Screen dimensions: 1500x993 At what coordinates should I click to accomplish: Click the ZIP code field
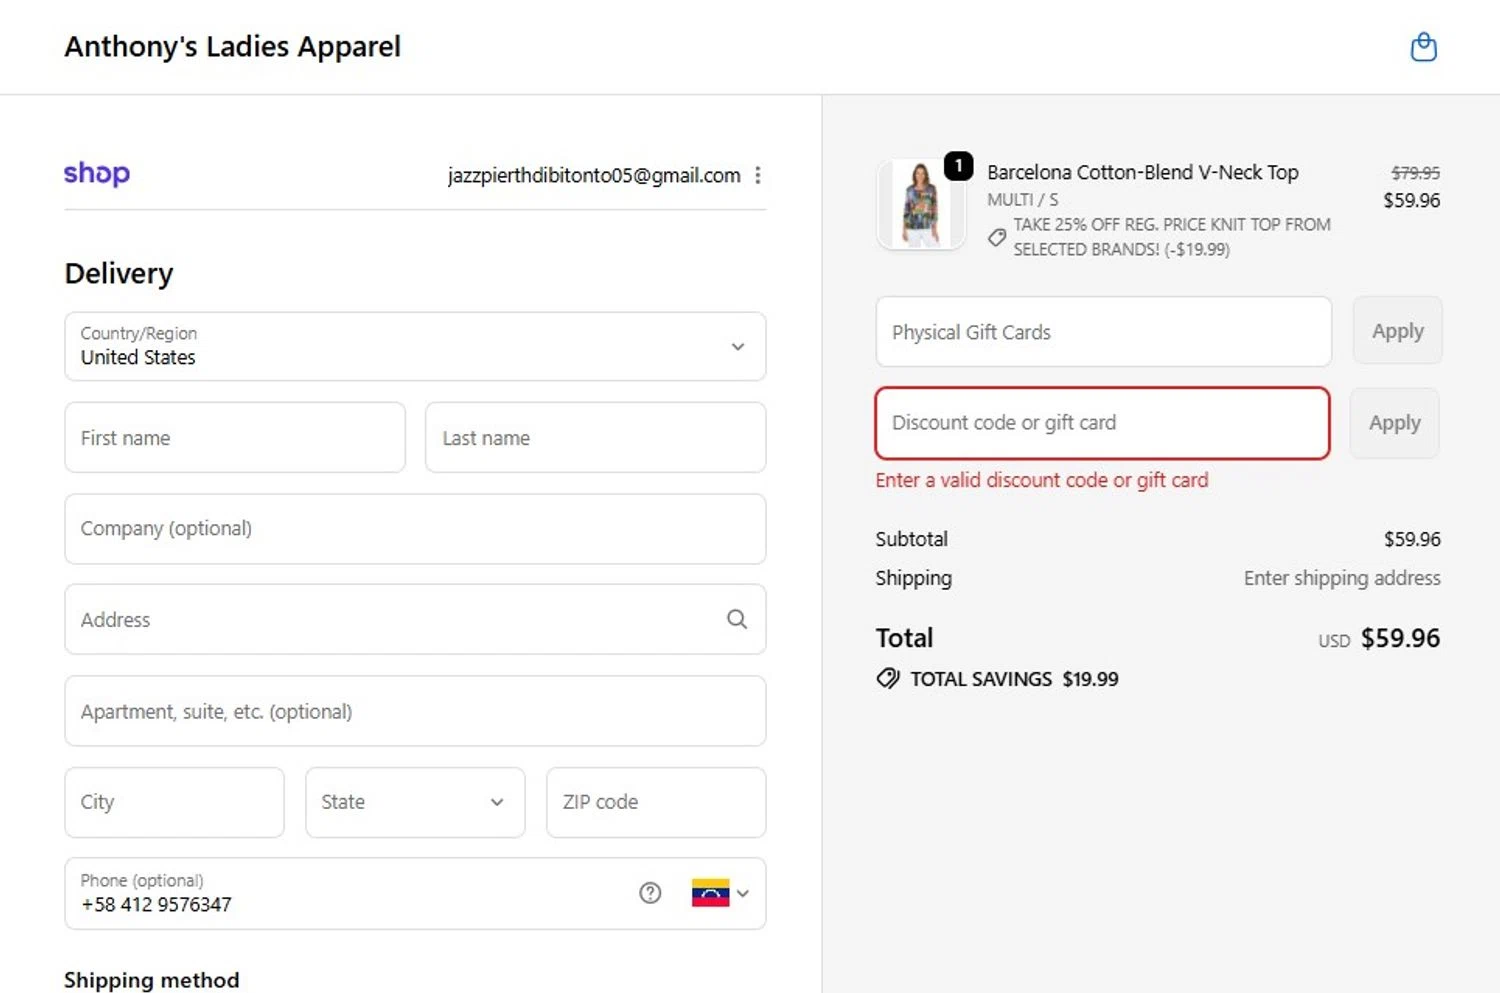pos(656,802)
